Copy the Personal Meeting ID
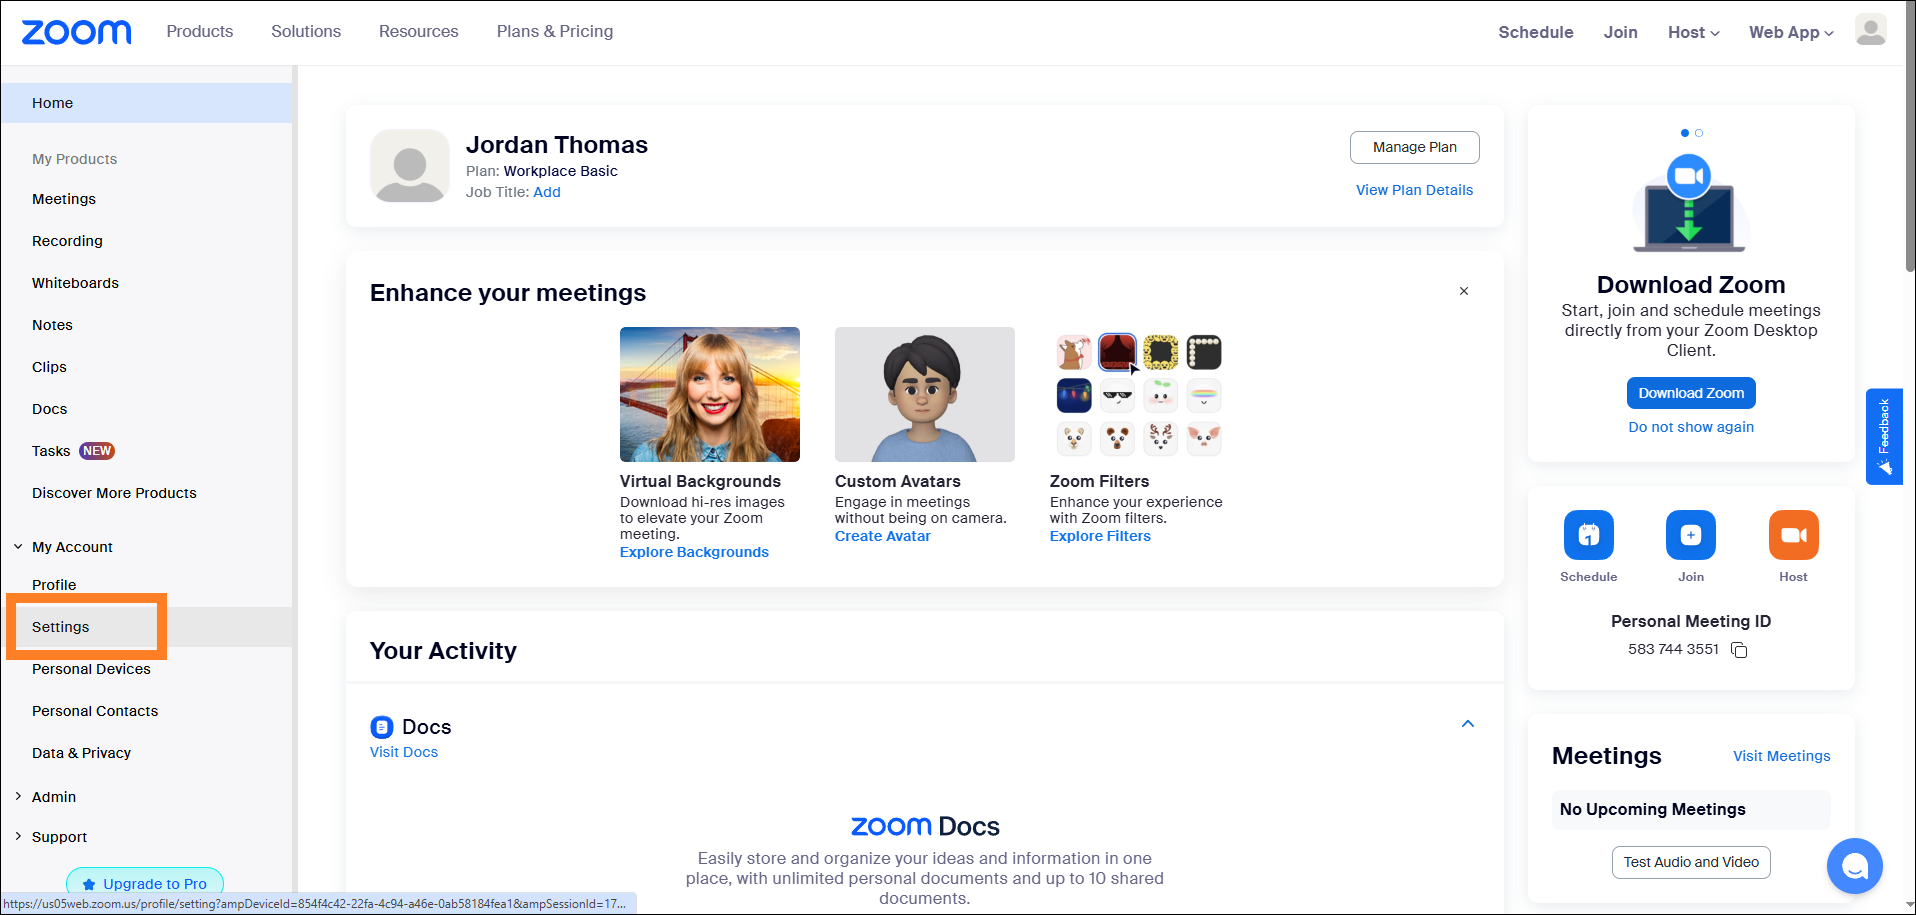This screenshot has width=1916, height=915. [1739, 650]
